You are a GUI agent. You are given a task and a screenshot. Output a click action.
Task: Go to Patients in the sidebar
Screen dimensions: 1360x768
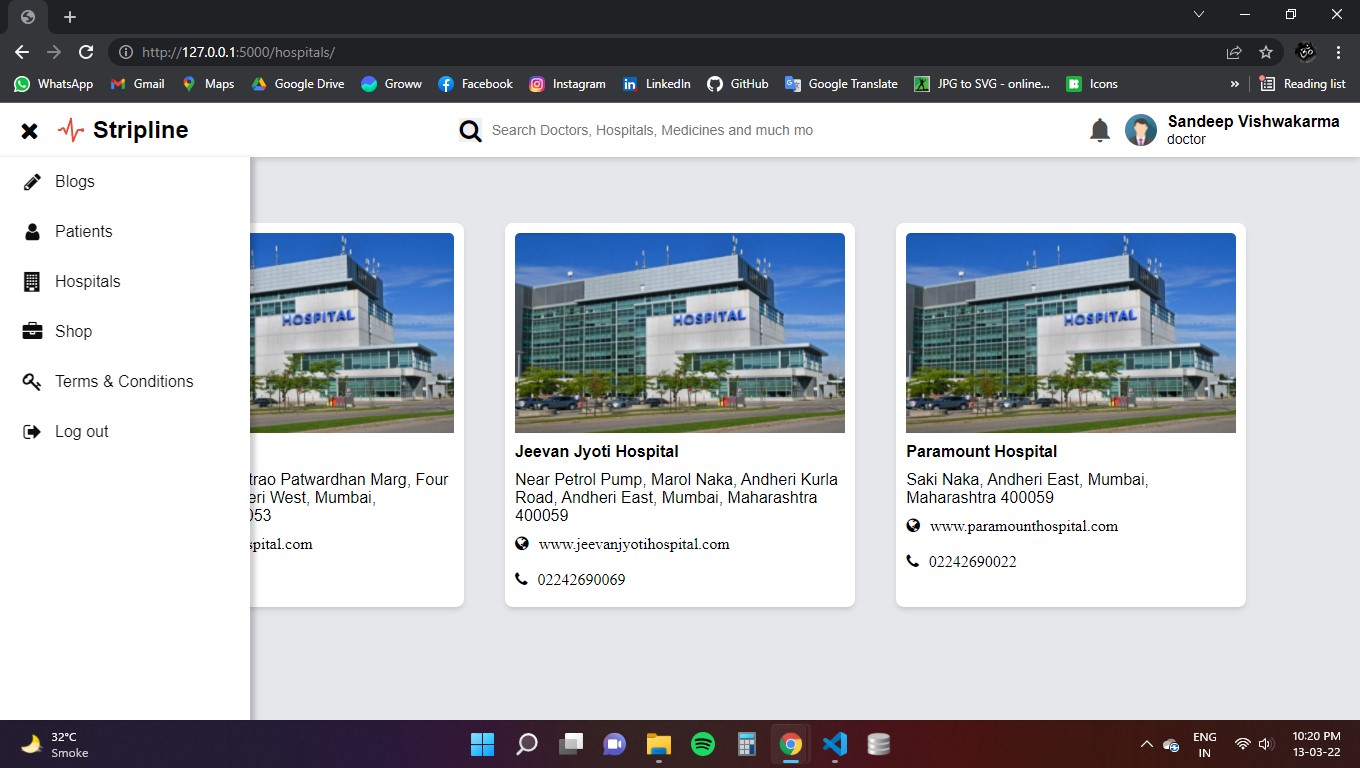(84, 231)
